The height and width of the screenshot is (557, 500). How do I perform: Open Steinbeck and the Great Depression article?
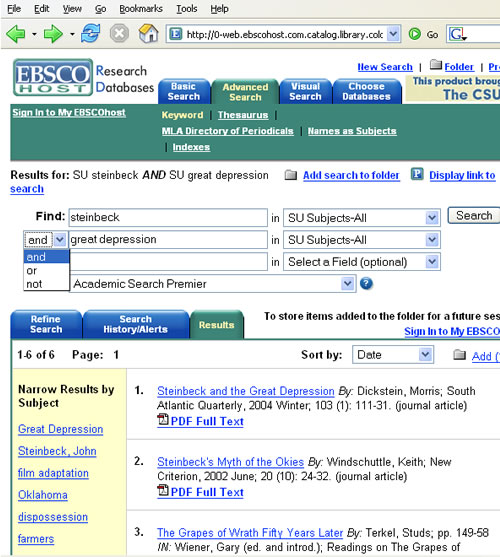coord(246,391)
